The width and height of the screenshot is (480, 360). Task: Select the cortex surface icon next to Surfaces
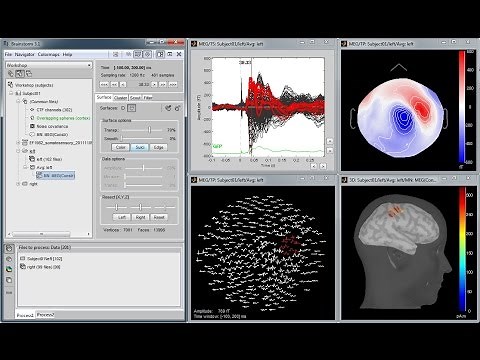click(132, 108)
